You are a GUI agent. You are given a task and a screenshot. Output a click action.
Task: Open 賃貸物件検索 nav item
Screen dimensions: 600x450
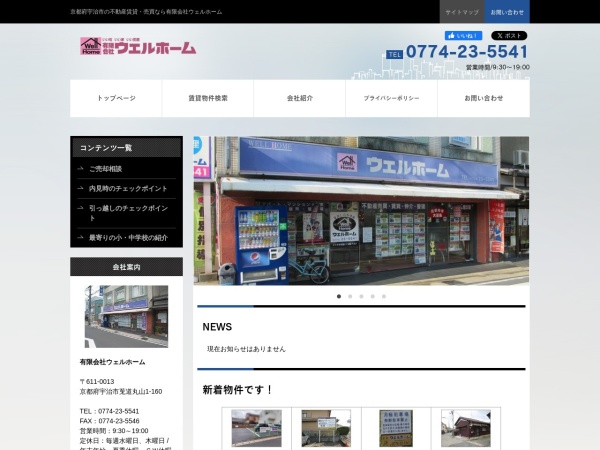208,98
